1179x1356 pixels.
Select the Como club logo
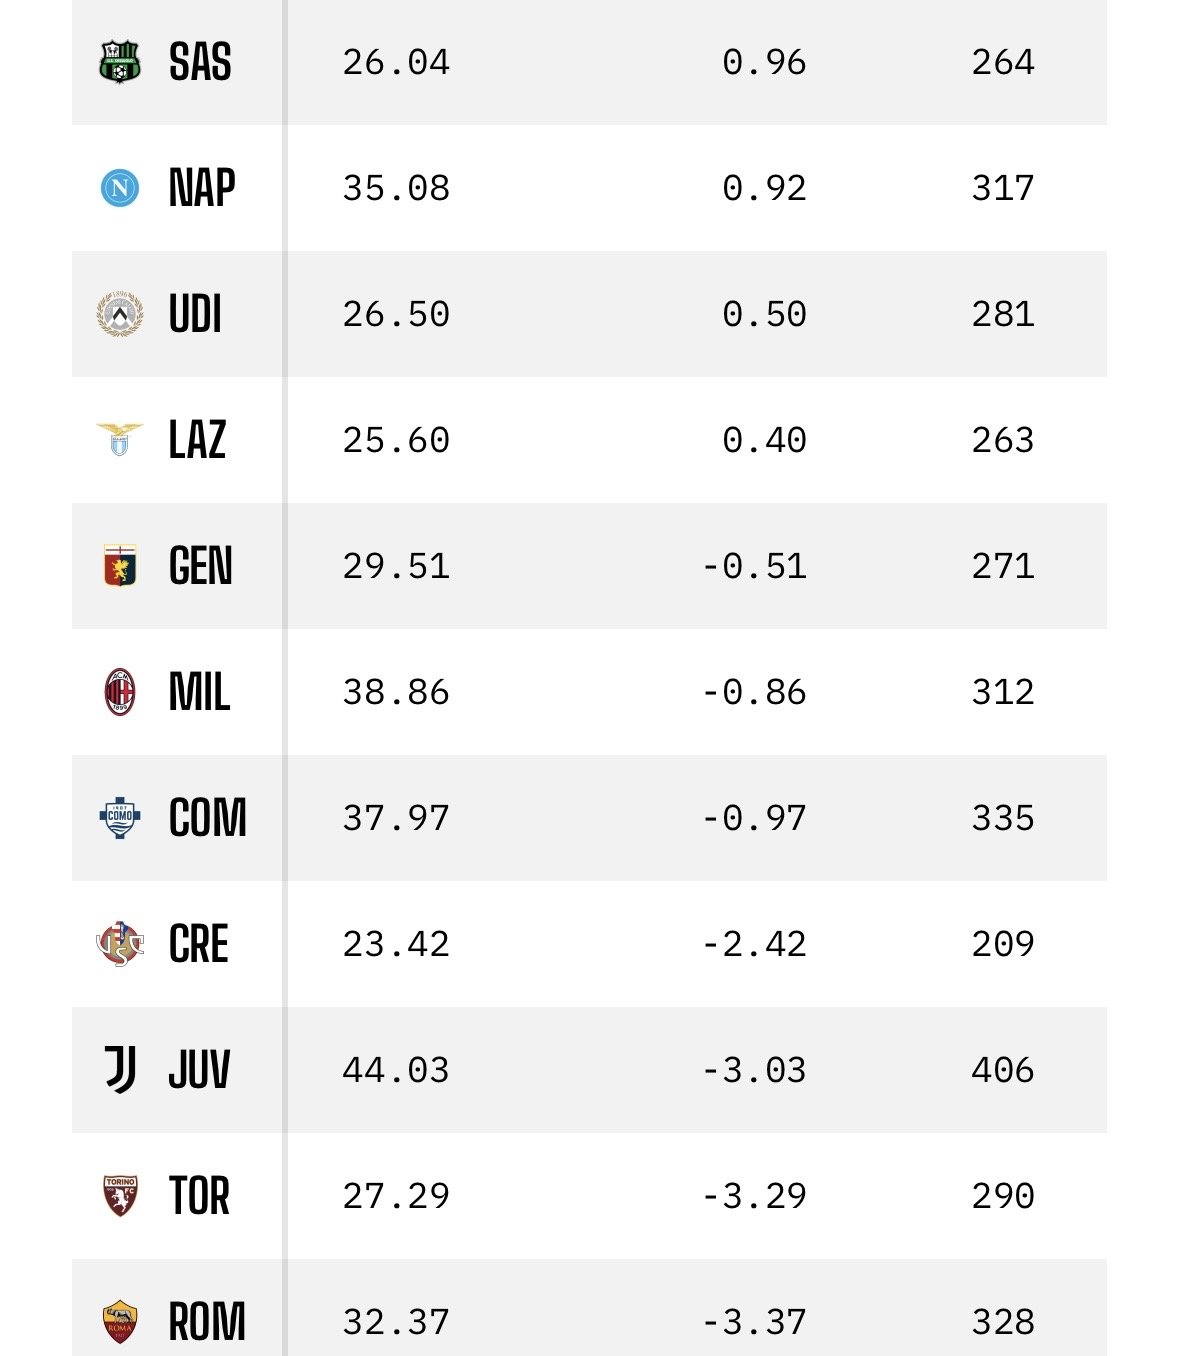tap(120, 818)
